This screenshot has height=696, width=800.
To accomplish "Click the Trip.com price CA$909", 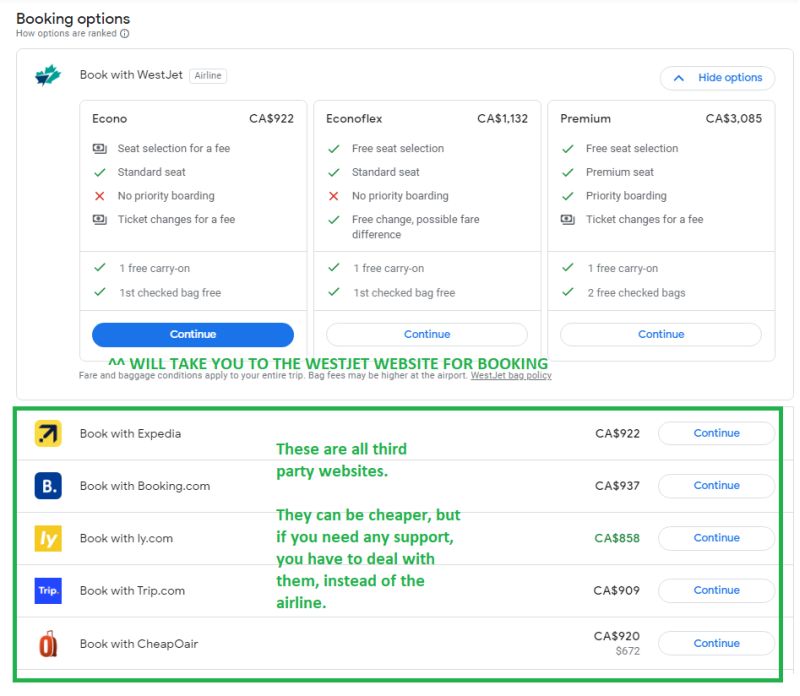I will click(616, 591).
